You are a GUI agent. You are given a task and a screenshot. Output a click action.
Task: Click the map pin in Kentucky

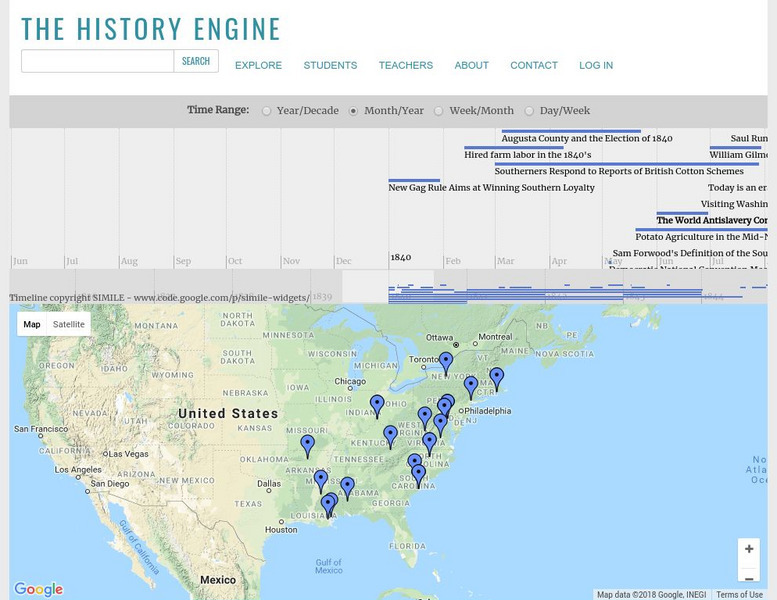(390, 436)
